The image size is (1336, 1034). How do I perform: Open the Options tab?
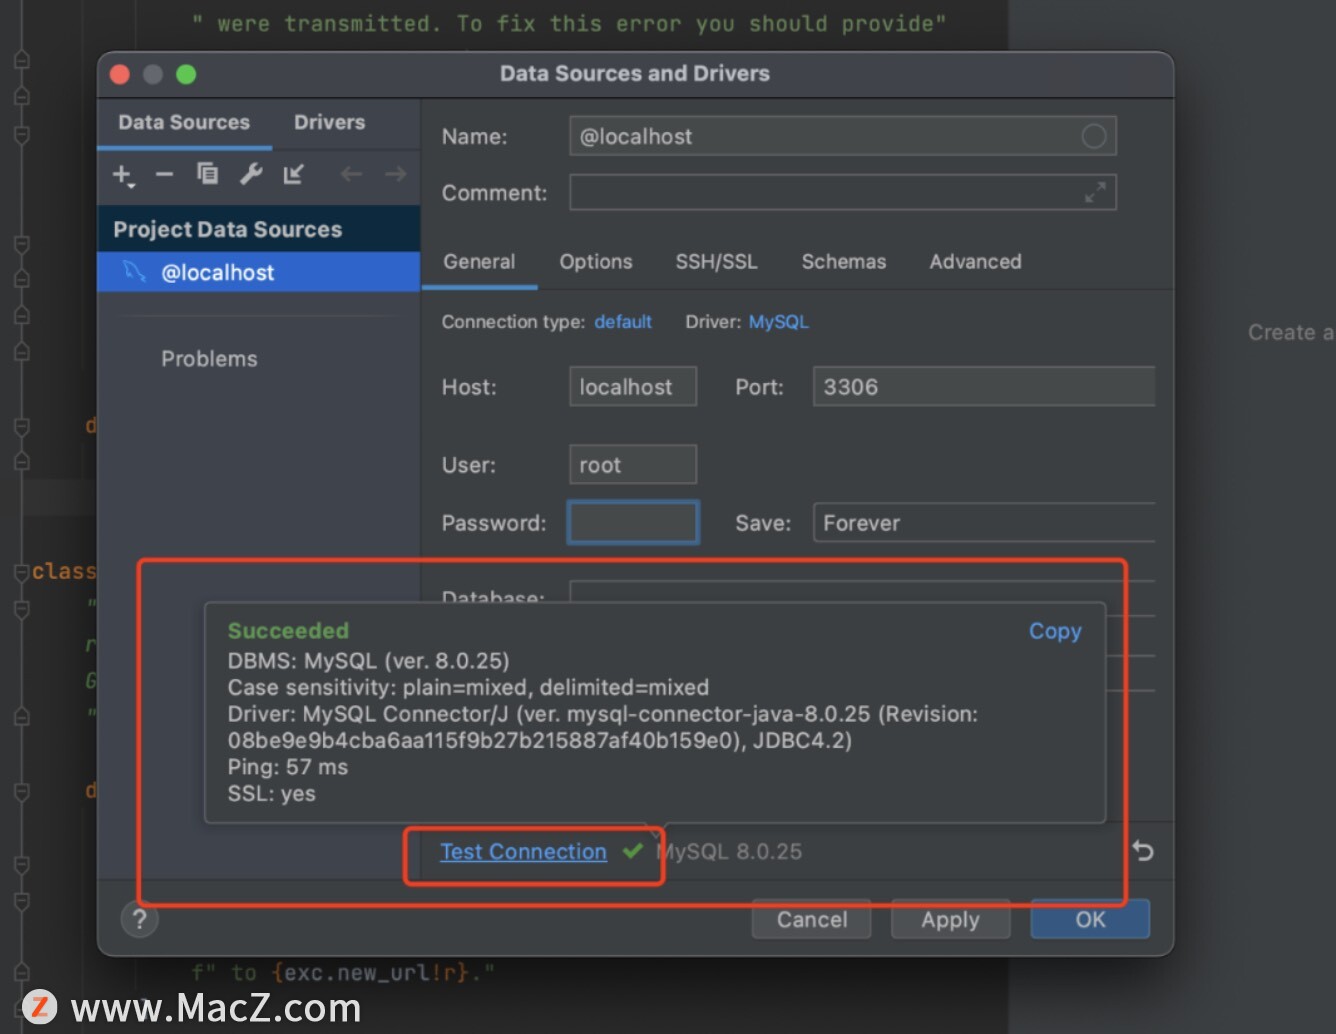coord(596,262)
